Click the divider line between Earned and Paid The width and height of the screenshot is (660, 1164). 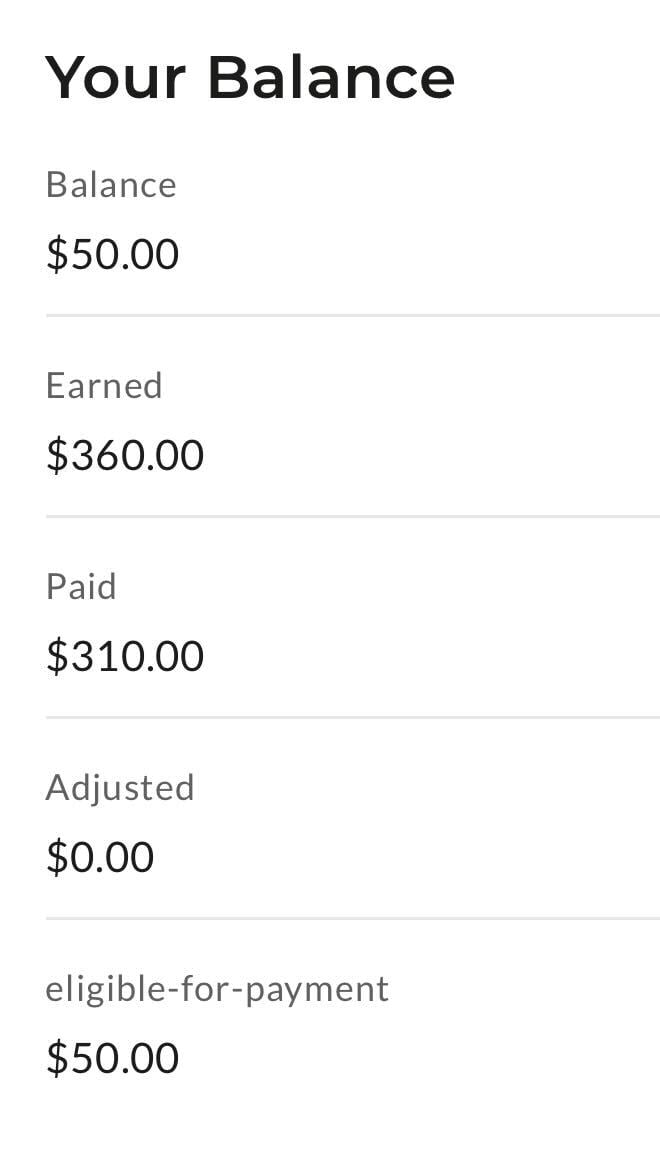353,516
